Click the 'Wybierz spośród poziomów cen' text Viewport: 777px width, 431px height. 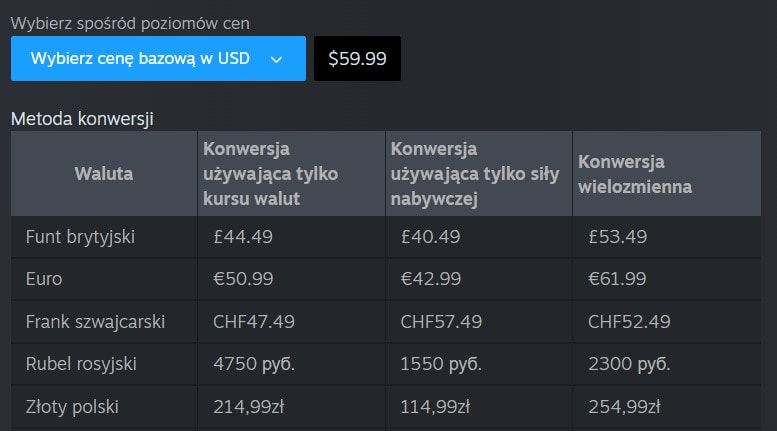(x=130, y=22)
